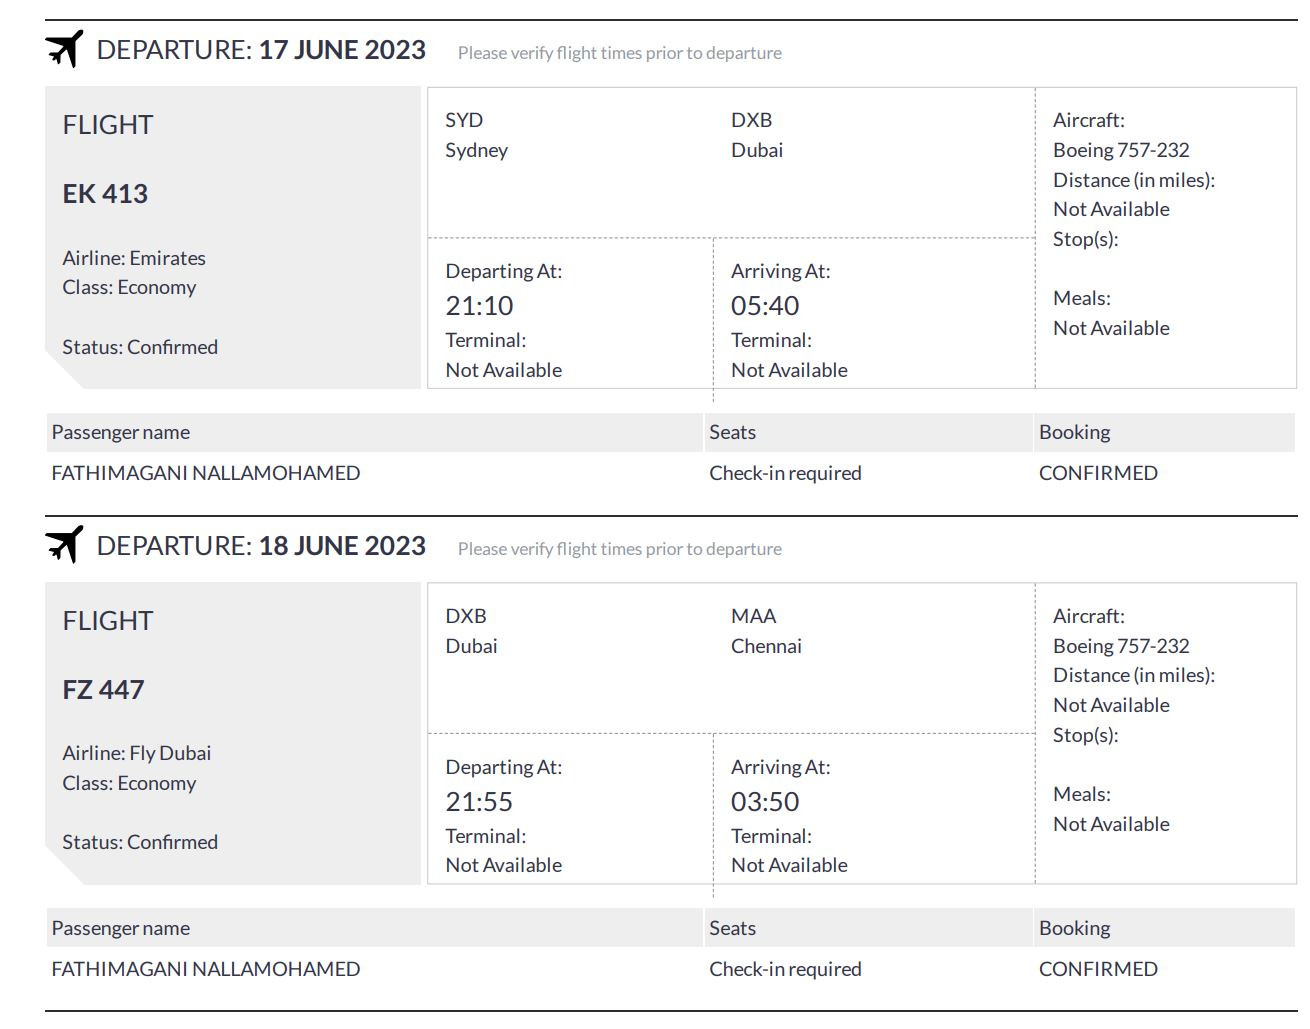This screenshot has width=1310, height=1029.
Task: Click the 03:50 arrival time
Action: coord(765,801)
